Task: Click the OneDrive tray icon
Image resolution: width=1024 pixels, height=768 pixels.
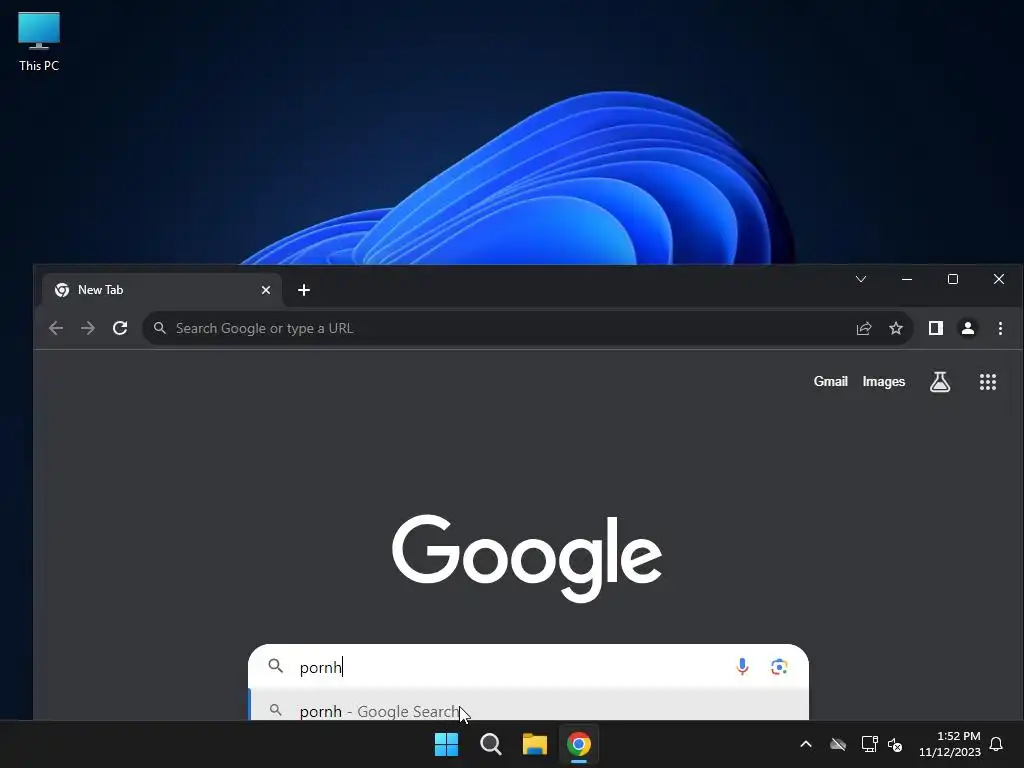Action: point(838,744)
